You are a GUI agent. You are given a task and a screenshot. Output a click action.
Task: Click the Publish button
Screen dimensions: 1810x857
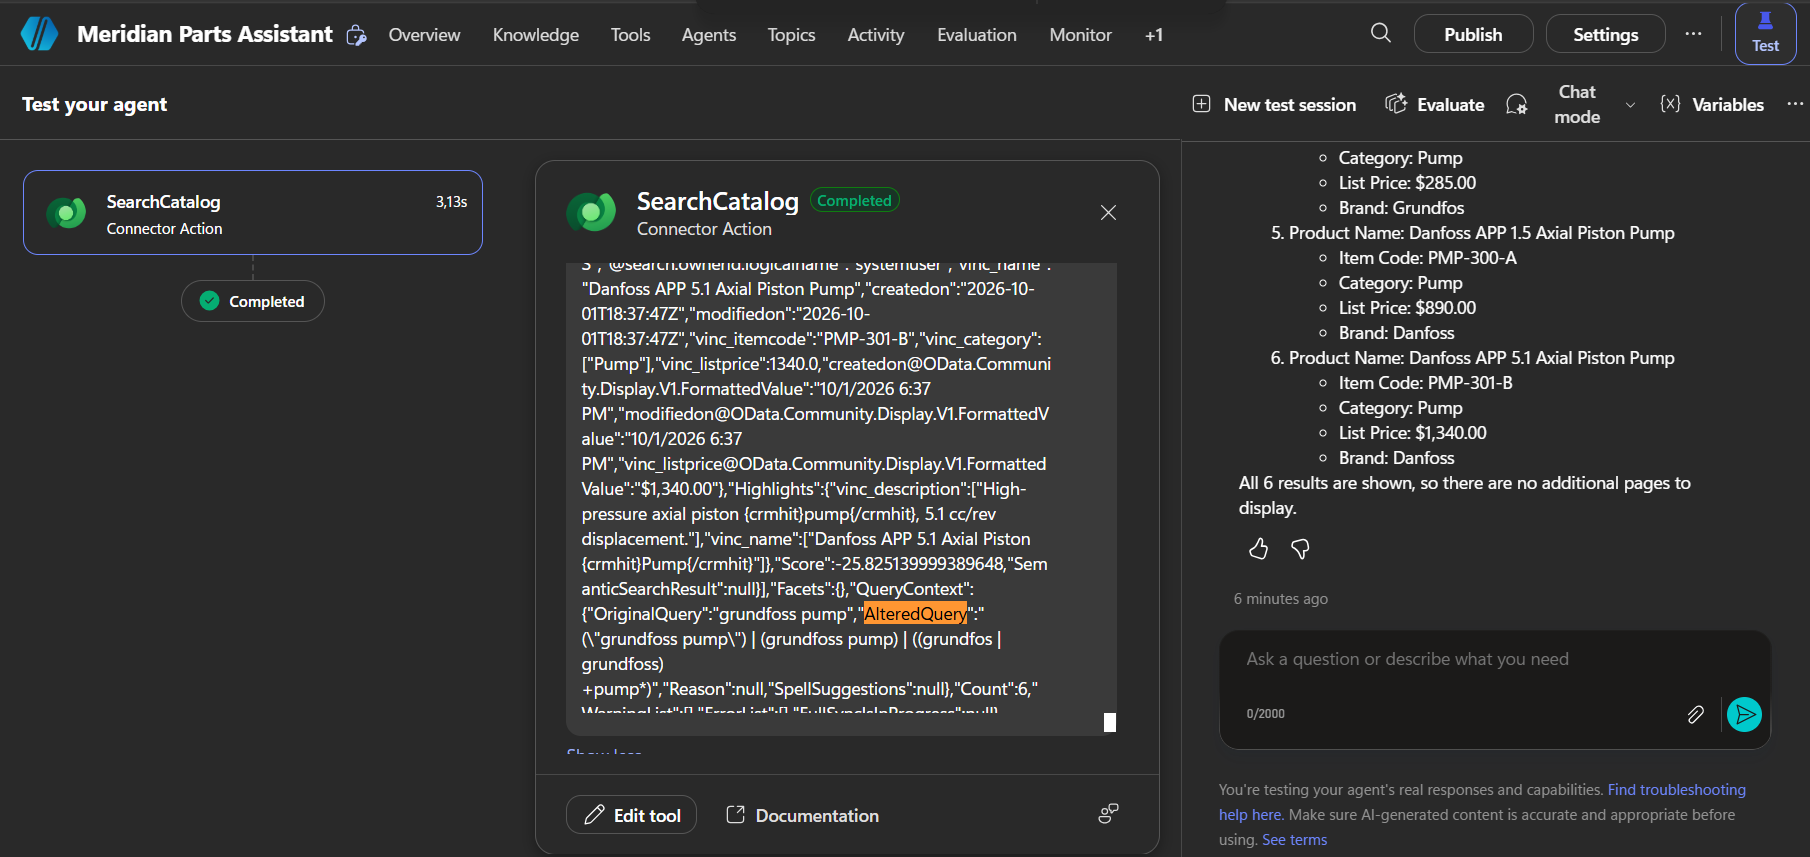(1473, 34)
